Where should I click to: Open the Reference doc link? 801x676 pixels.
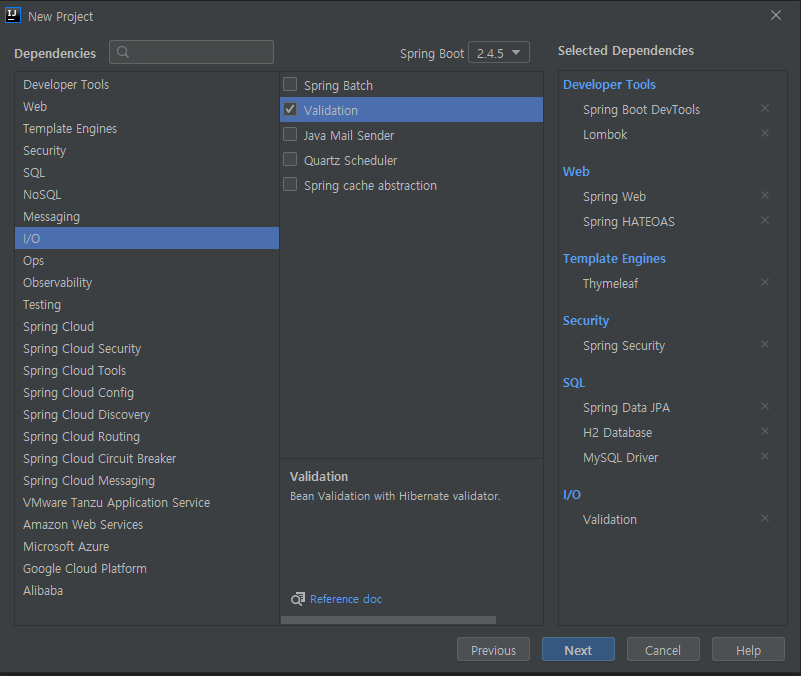(346, 599)
